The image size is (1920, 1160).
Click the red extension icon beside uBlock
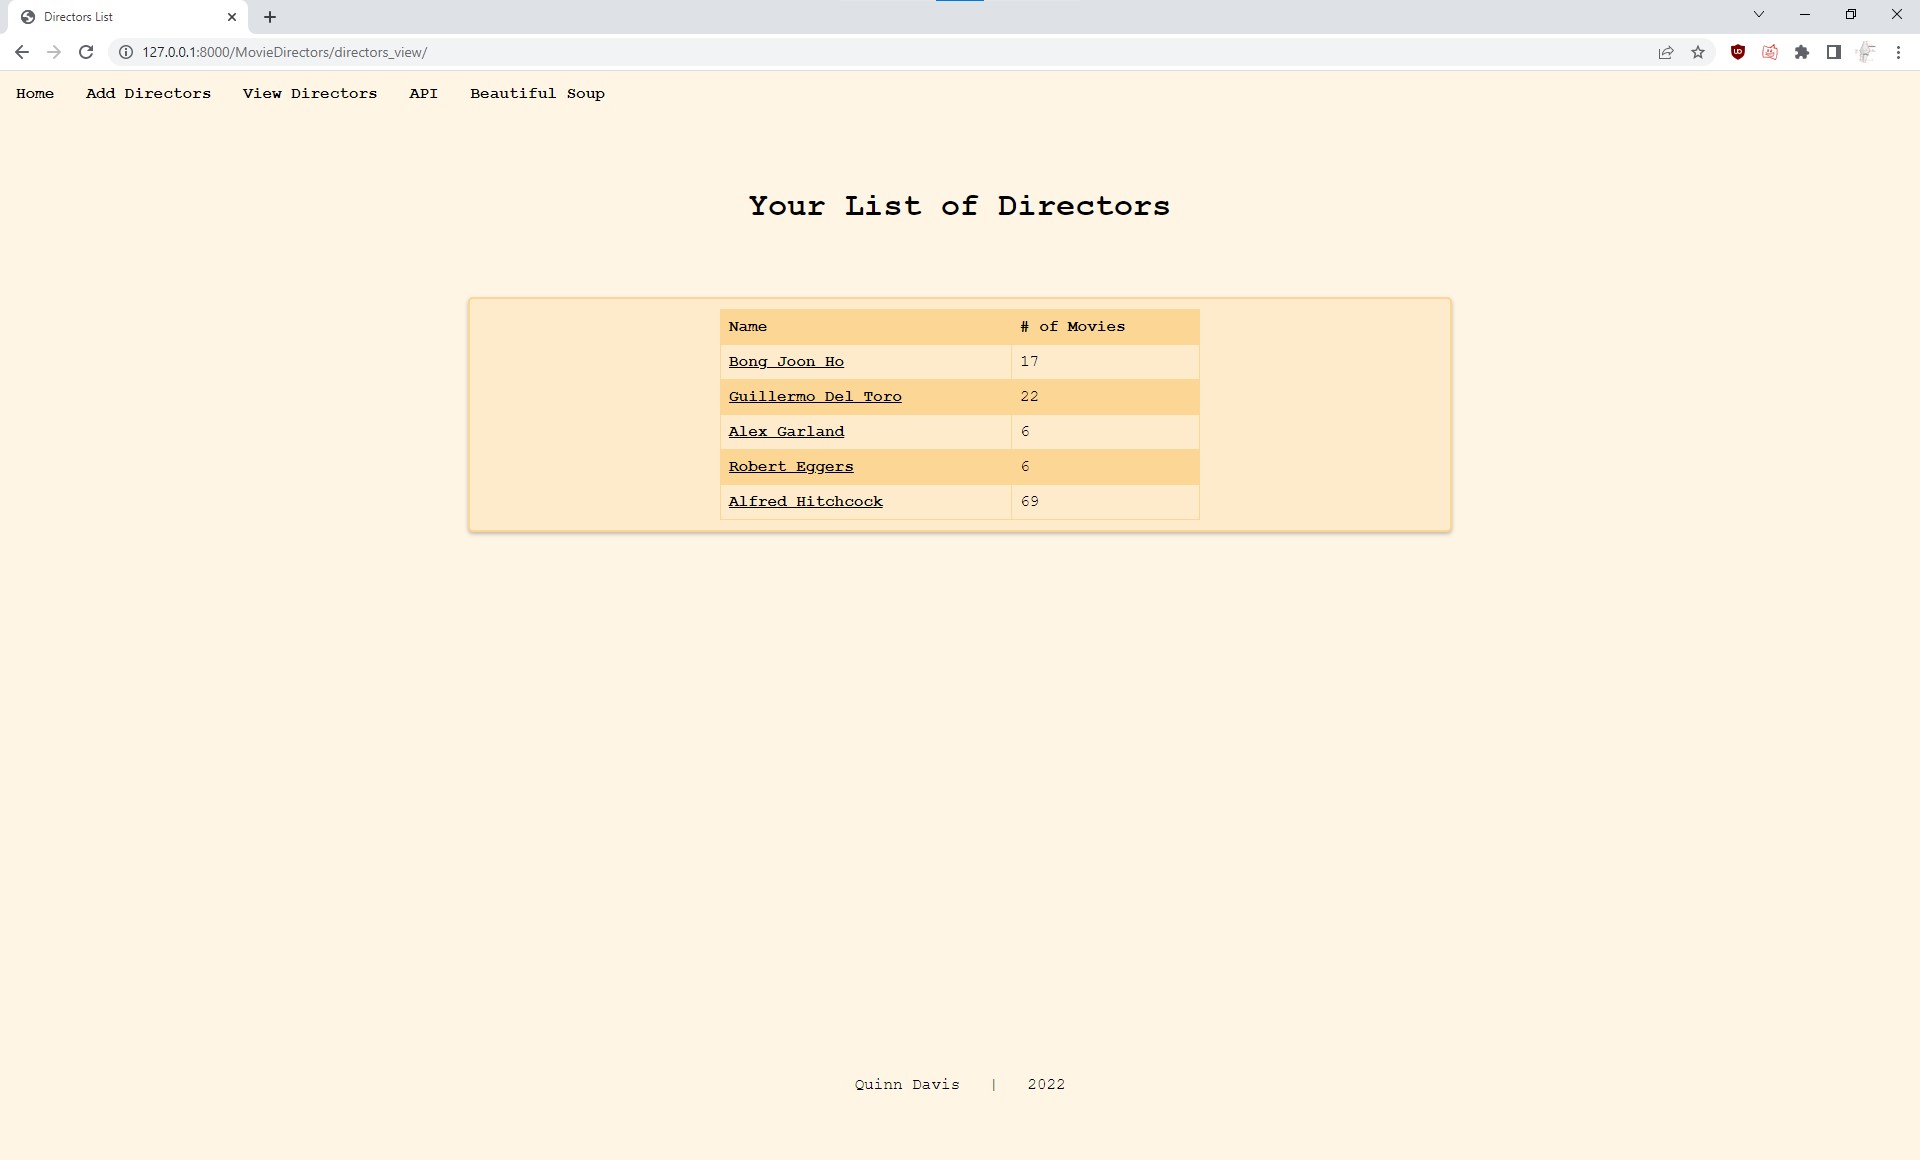pos(1770,52)
